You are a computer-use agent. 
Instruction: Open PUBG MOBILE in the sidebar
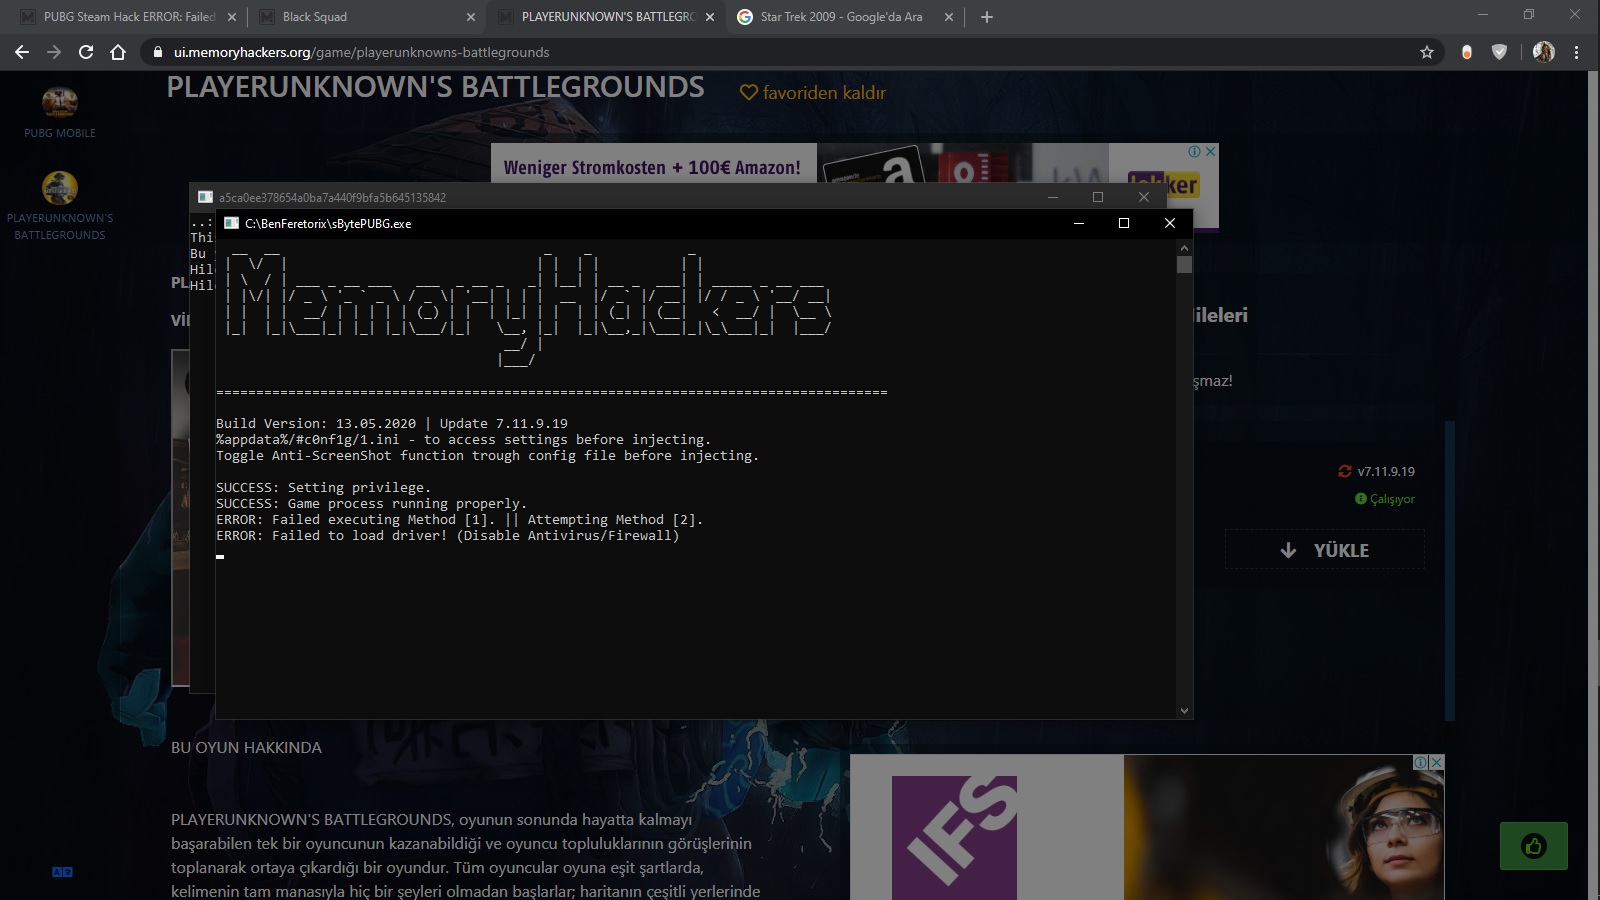click(60, 113)
